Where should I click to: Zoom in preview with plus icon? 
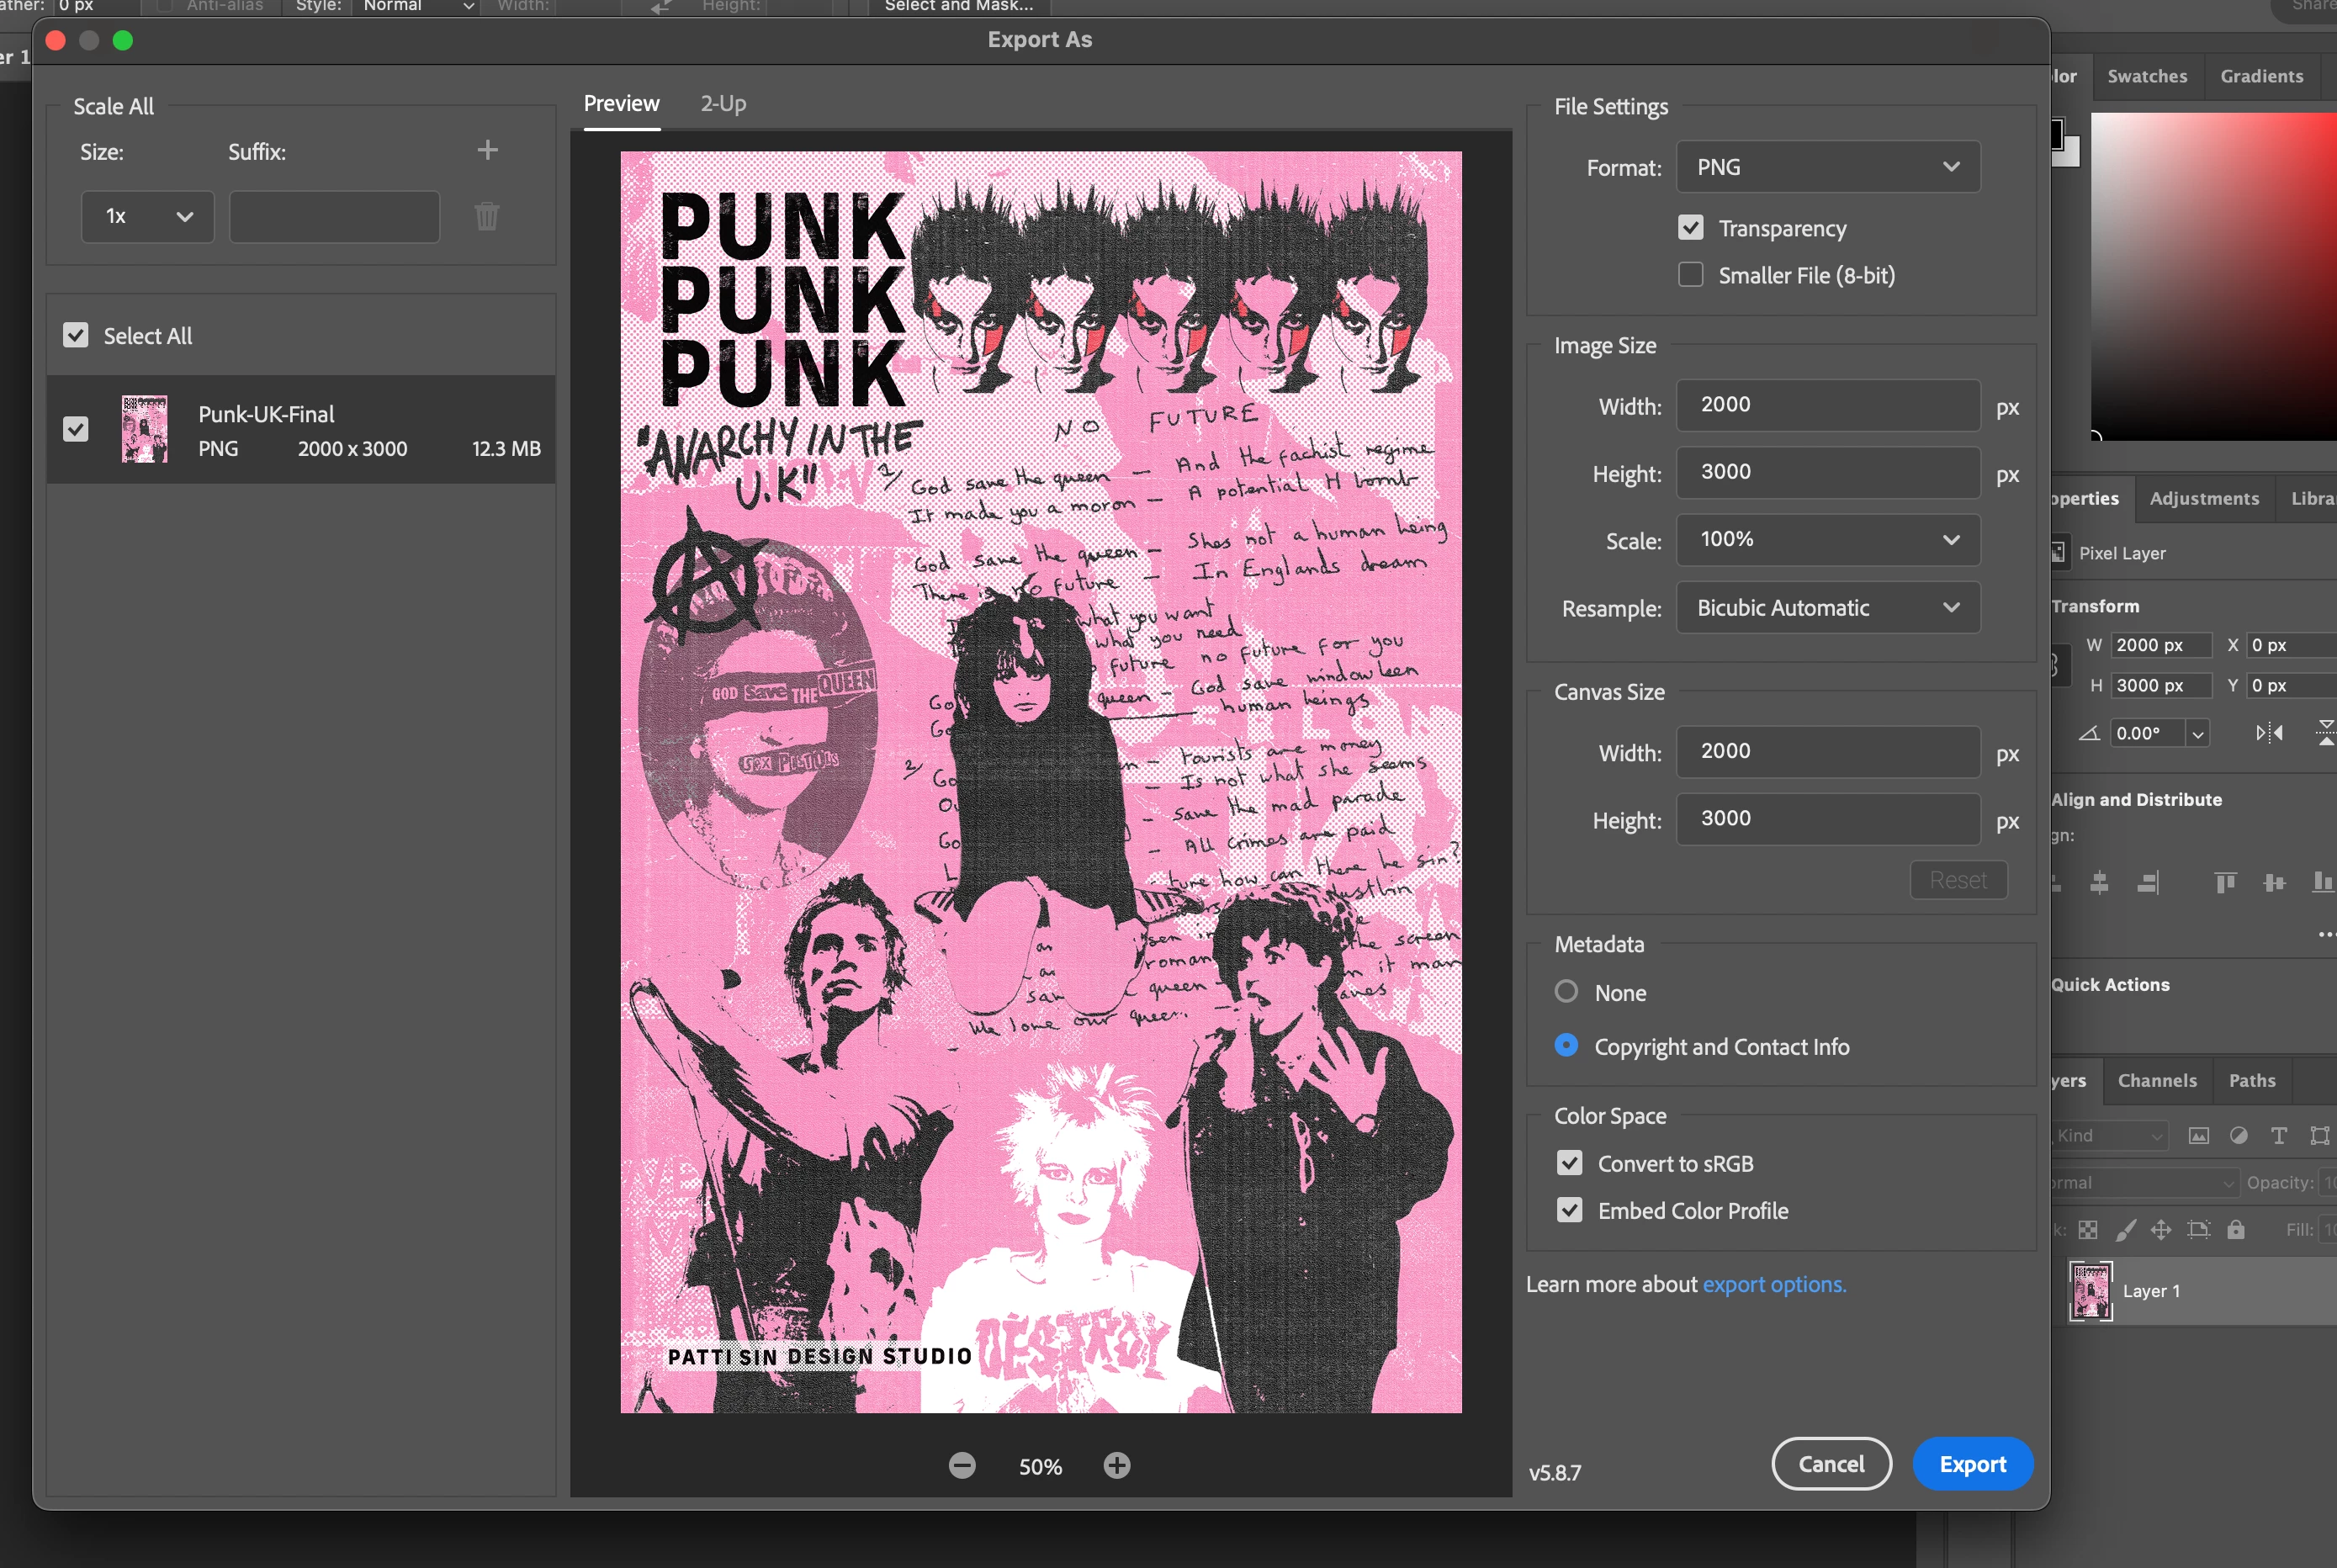(x=1117, y=1466)
